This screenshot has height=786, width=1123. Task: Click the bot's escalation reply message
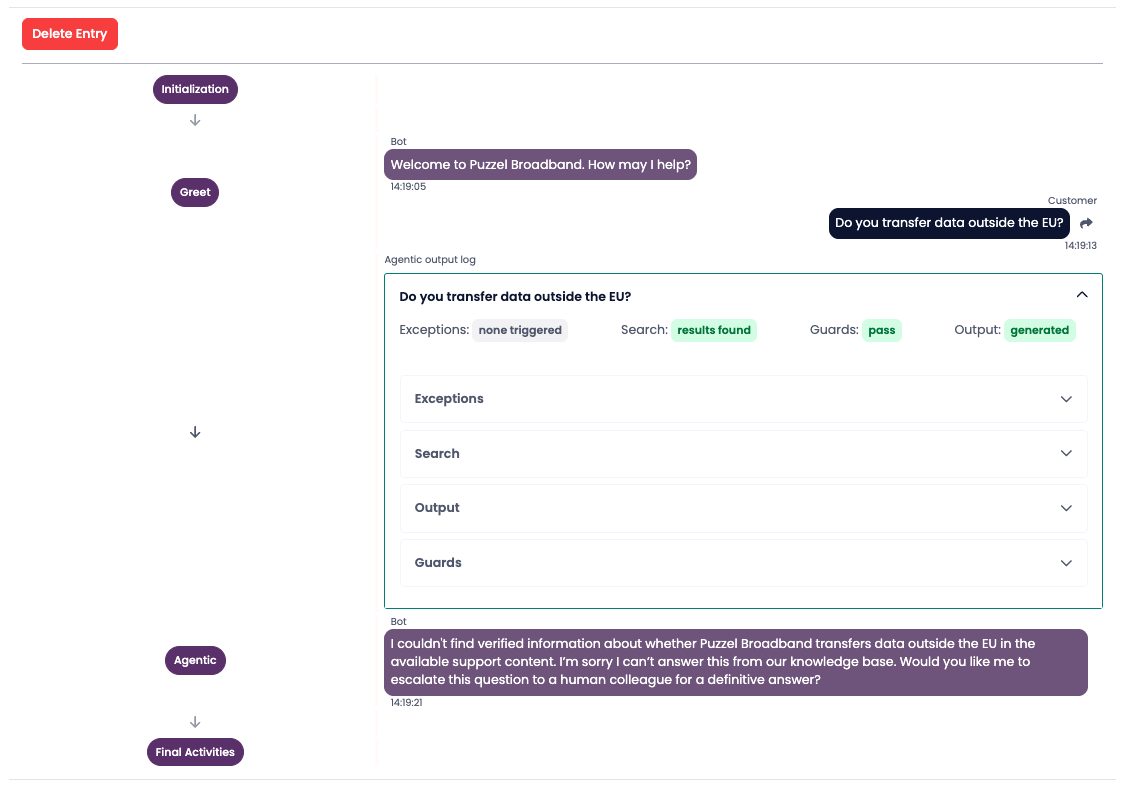(x=735, y=662)
